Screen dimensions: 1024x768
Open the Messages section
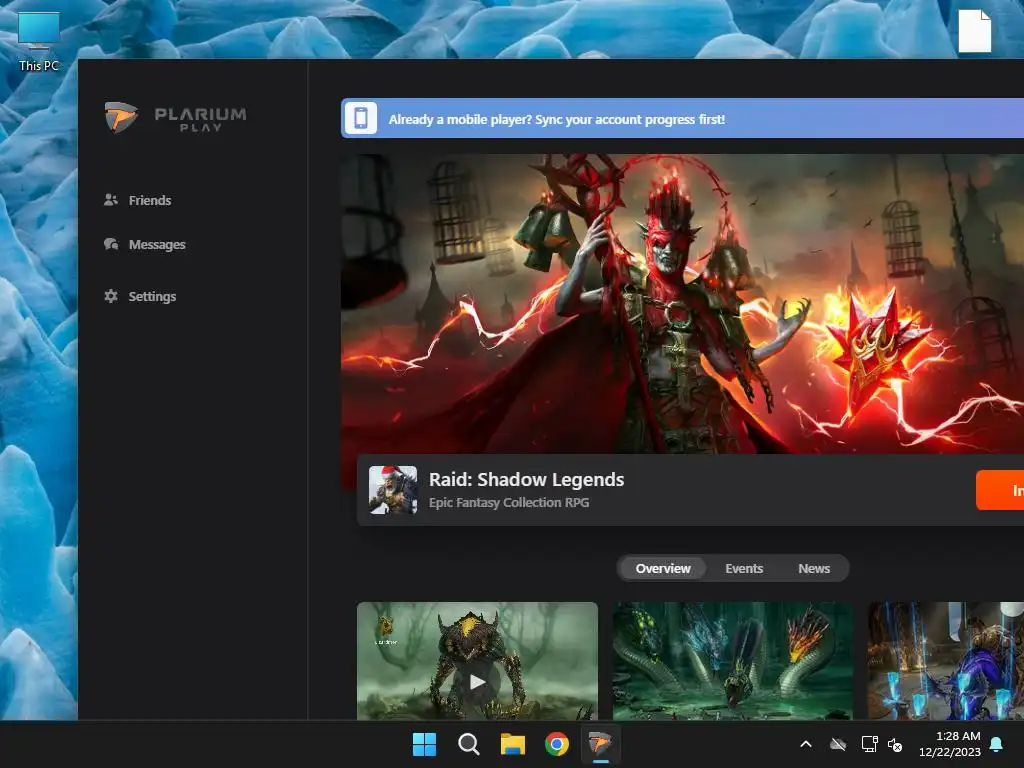pyautogui.click(x=144, y=244)
